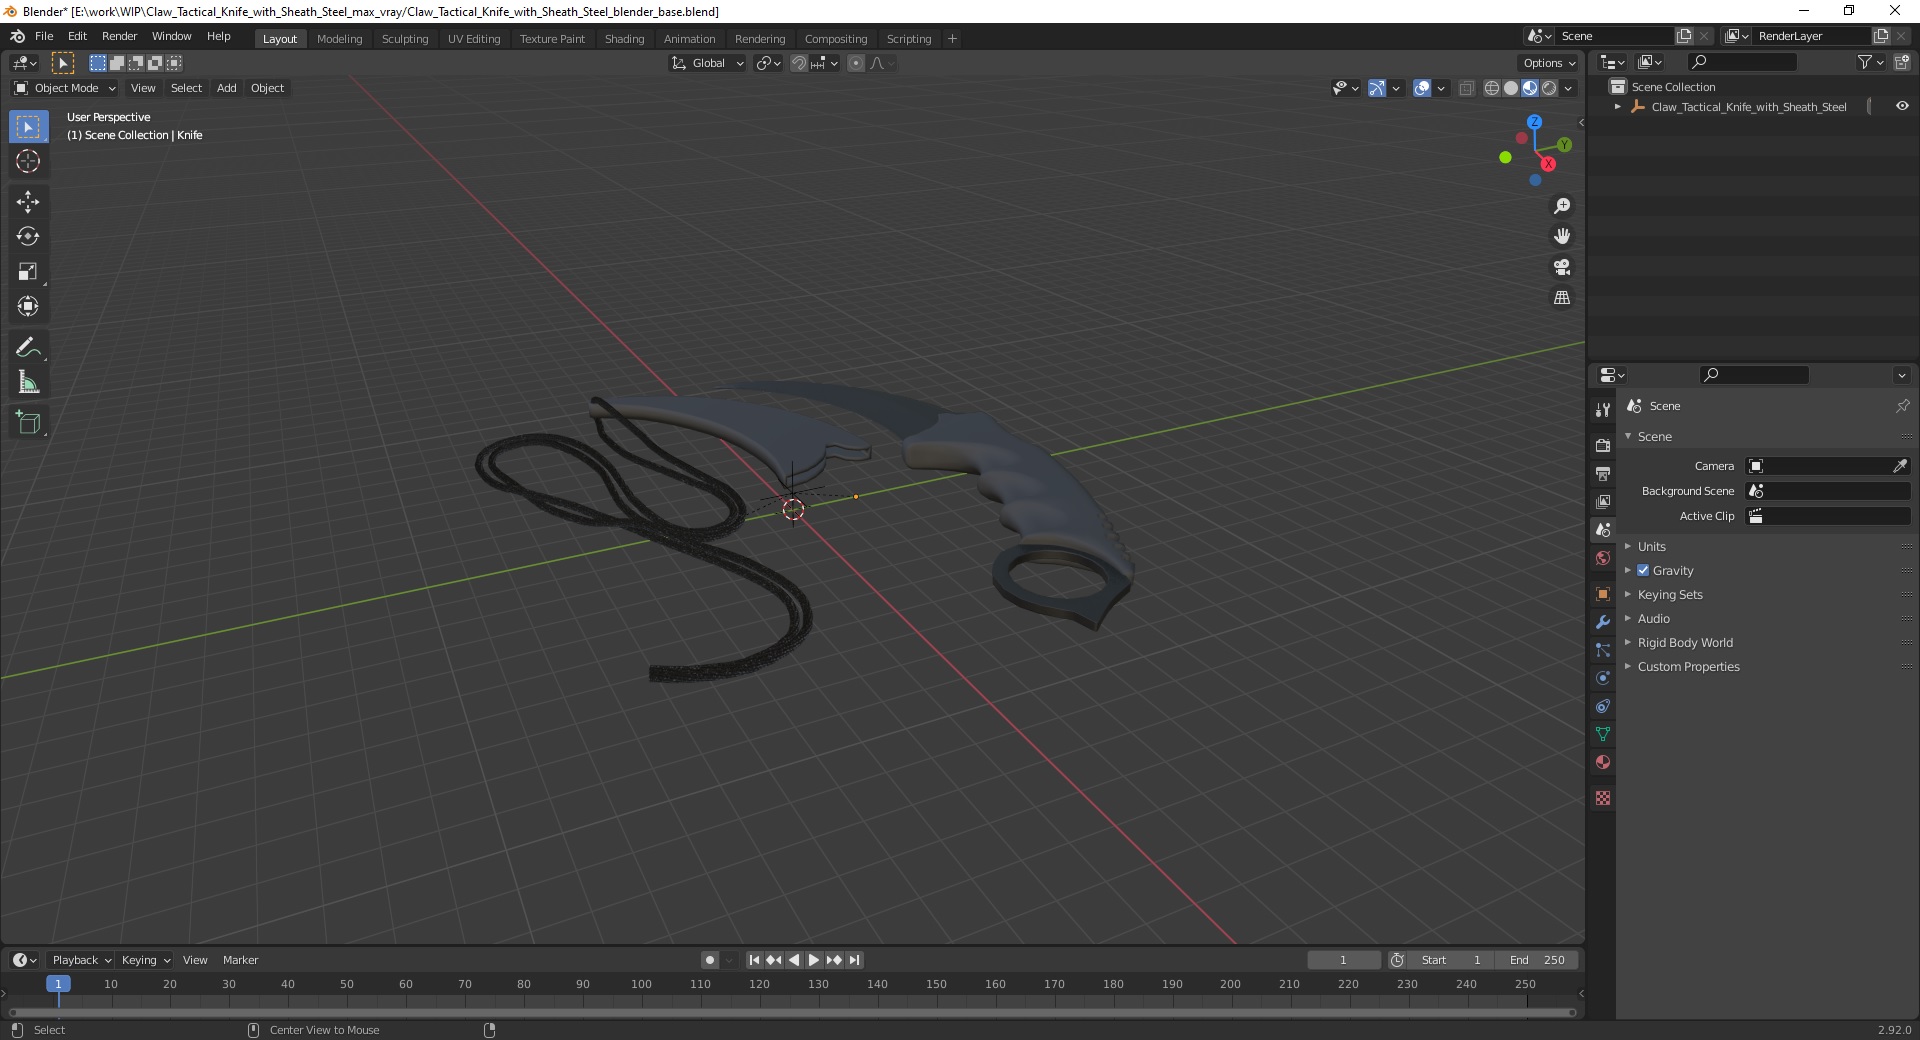This screenshot has height=1040, width=1920.
Task: Click frame 1 playhead marker
Action: tap(58, 984)
